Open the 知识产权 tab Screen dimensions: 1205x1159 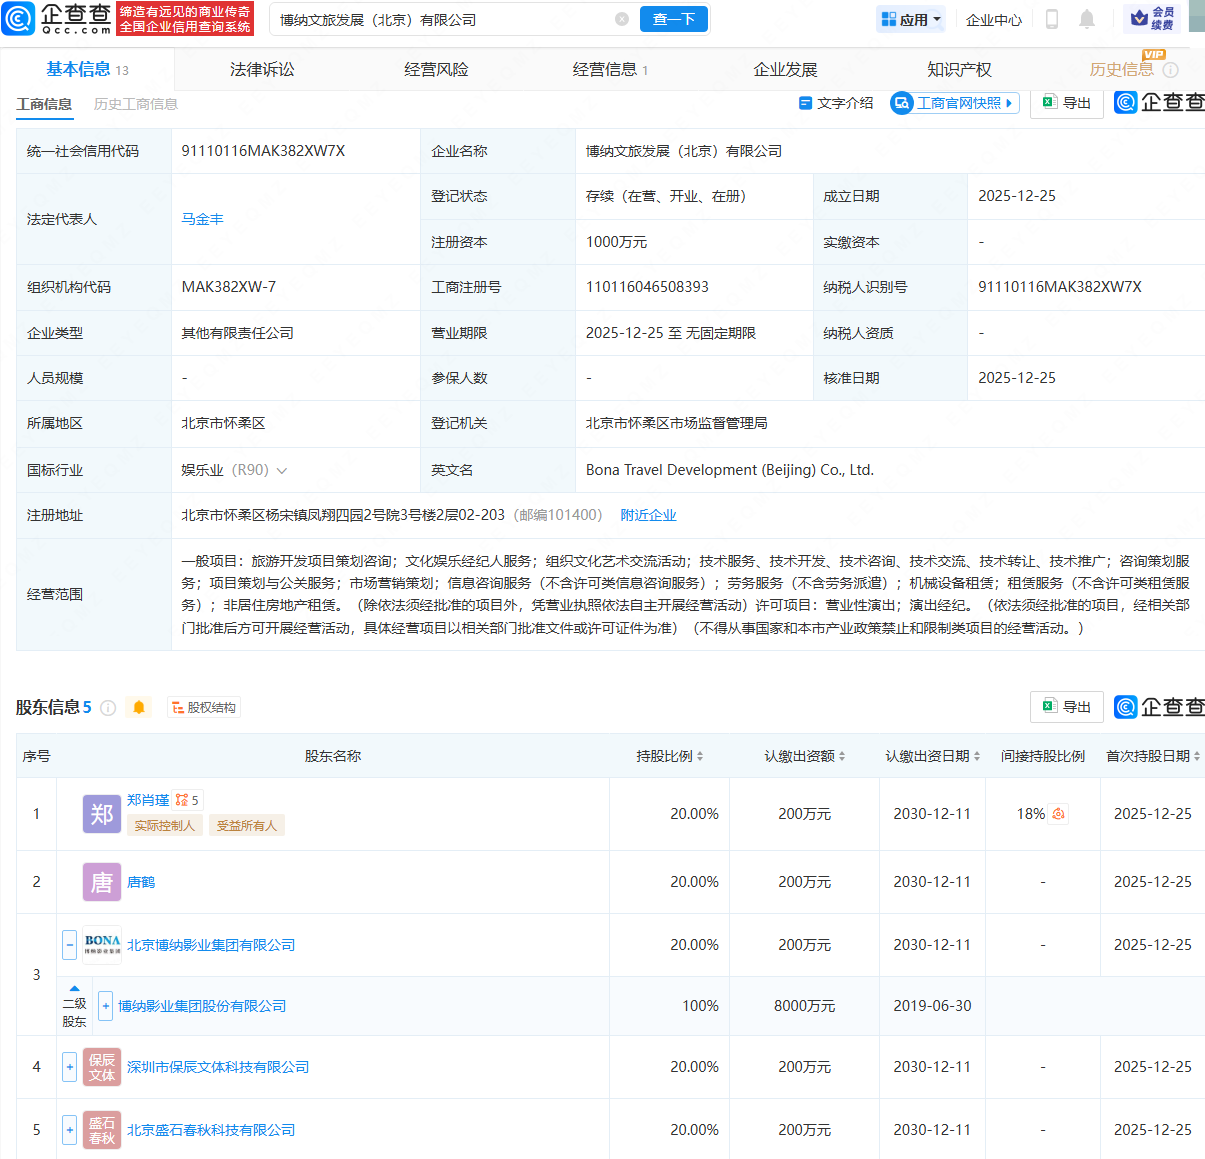[x=959, y=69]
